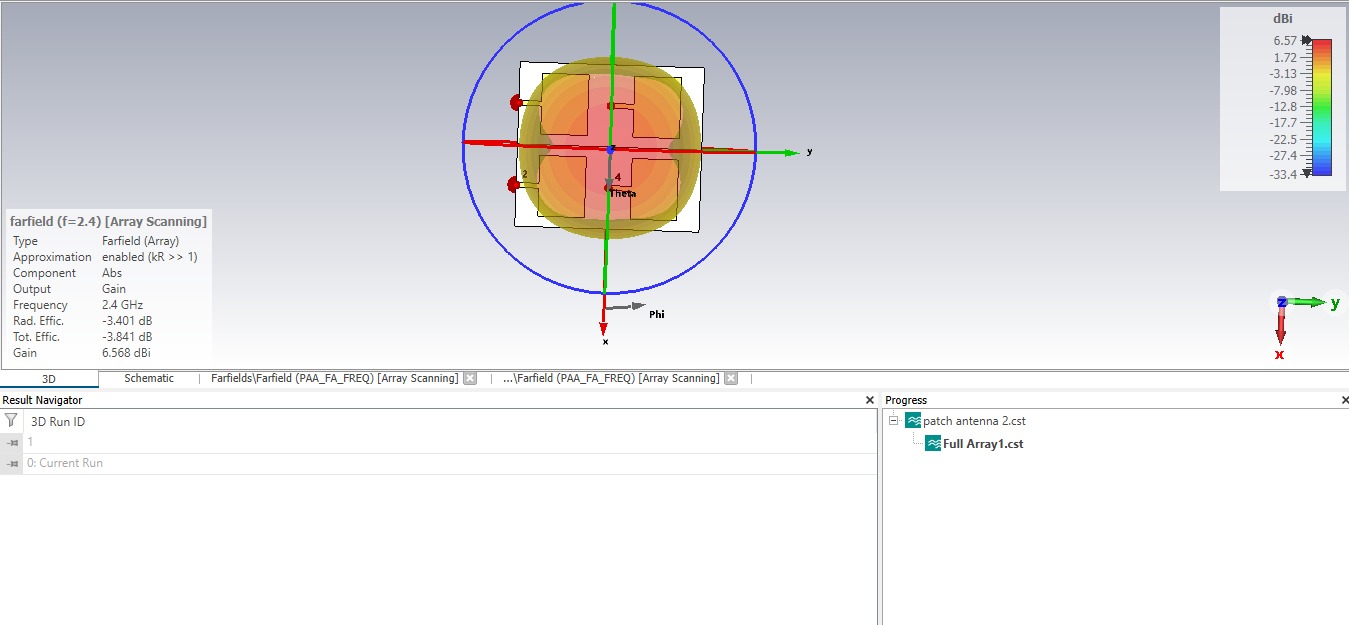Select the 0: Current Run row
Screen dimensions: 1349x625
click(x=64, y=464)
